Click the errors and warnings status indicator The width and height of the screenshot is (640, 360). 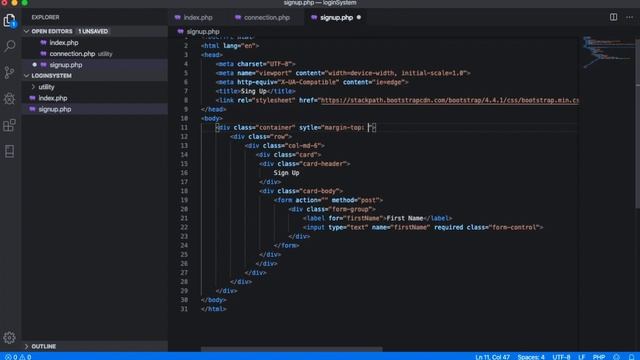18,357
